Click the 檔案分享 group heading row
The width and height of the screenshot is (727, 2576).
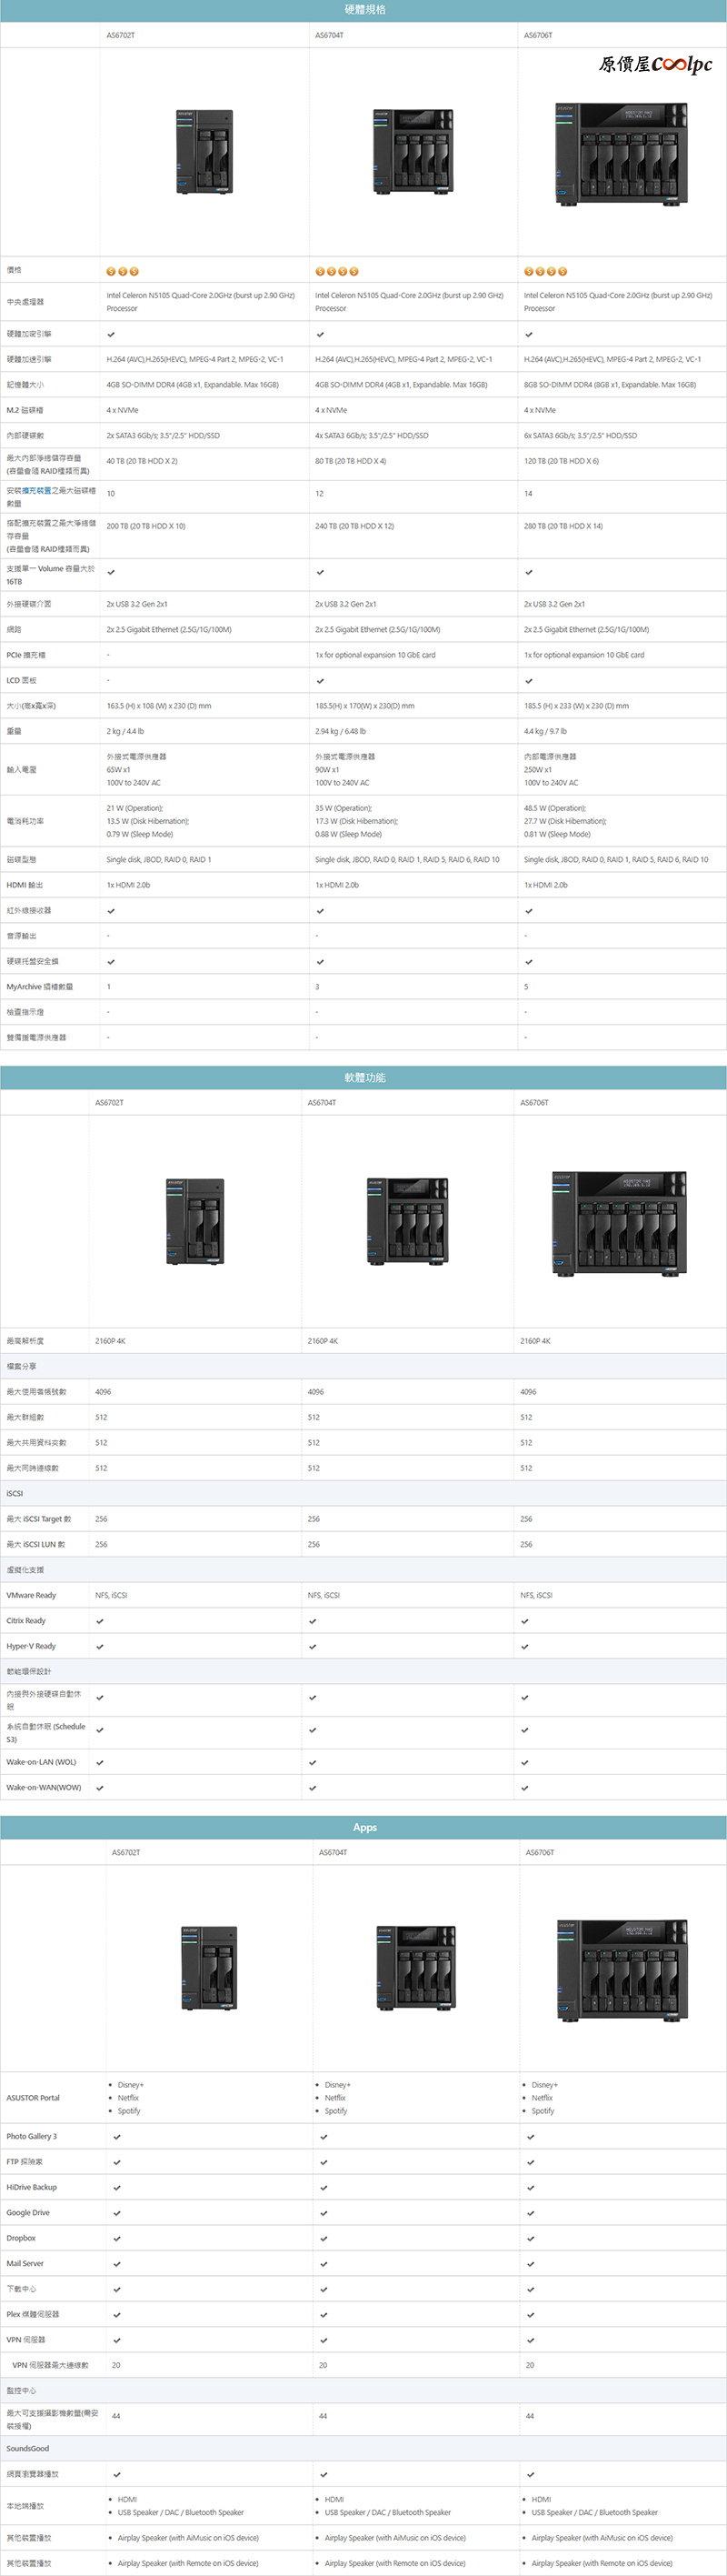click(x=364, y=1366)
